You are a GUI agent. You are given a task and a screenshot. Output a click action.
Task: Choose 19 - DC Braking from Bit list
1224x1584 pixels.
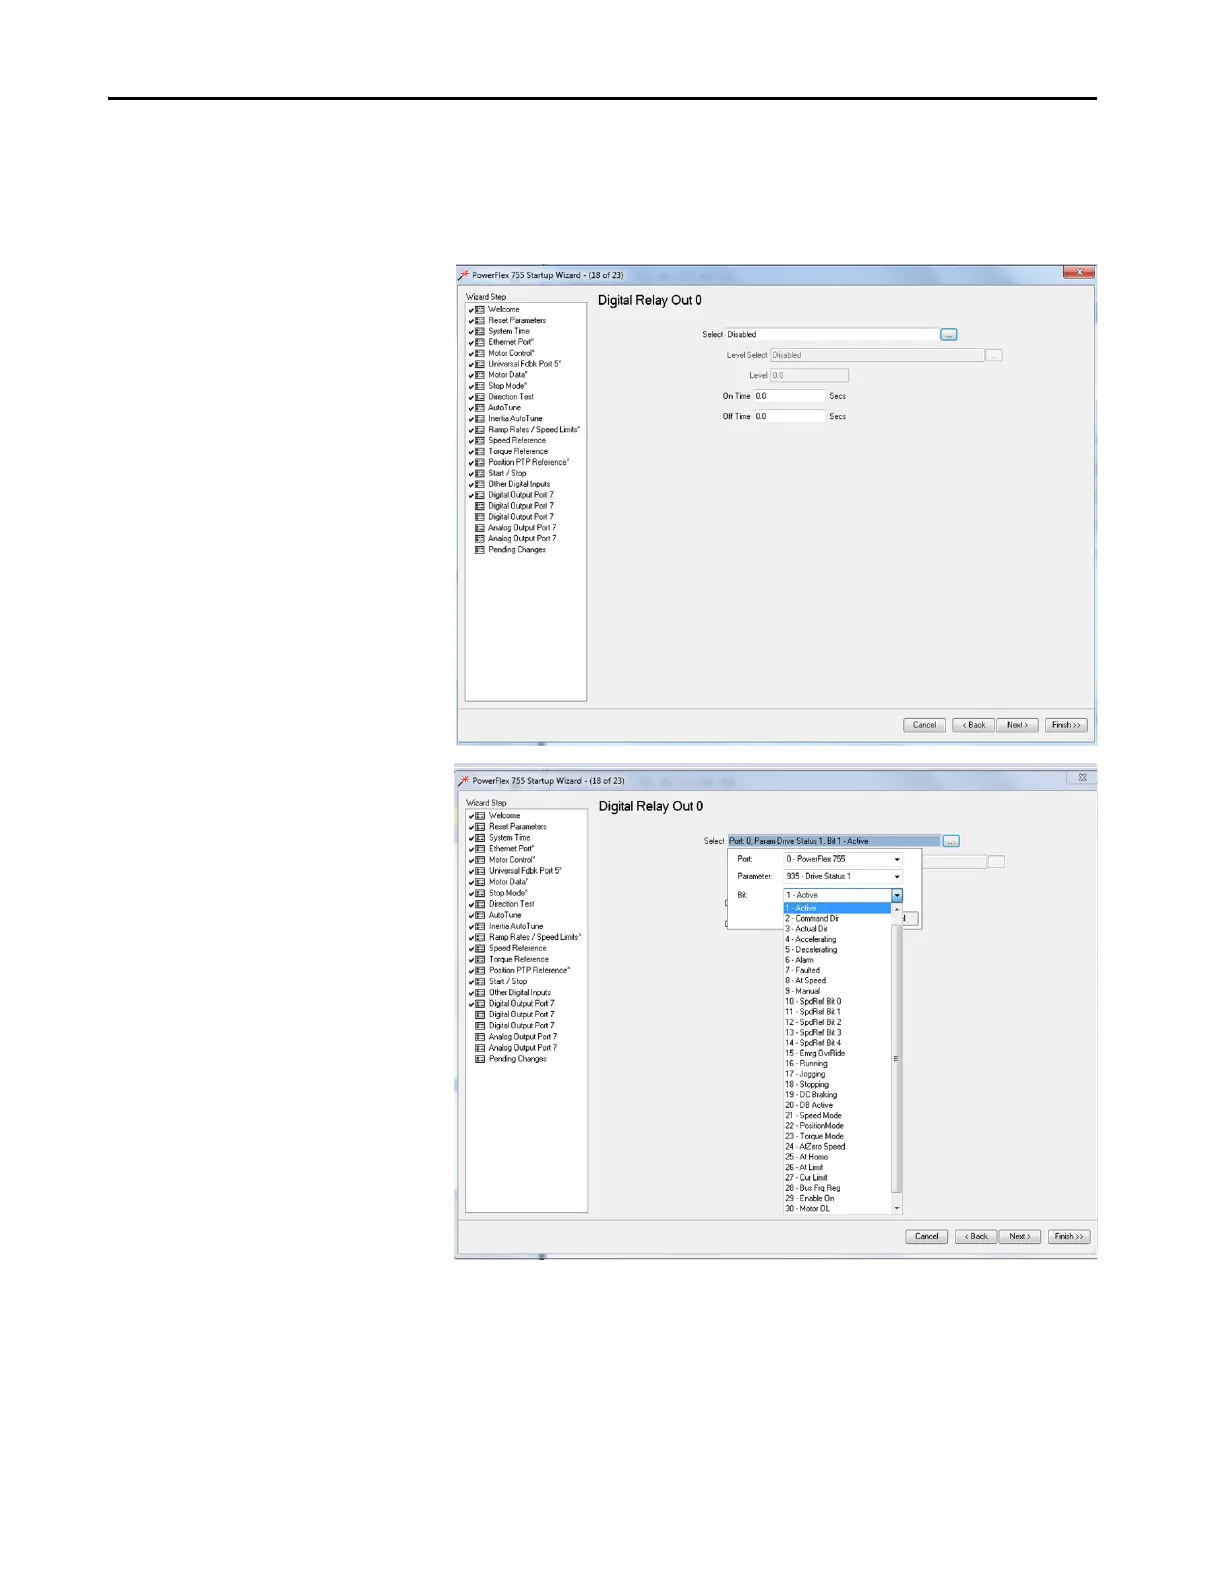tap(836, 1095)
